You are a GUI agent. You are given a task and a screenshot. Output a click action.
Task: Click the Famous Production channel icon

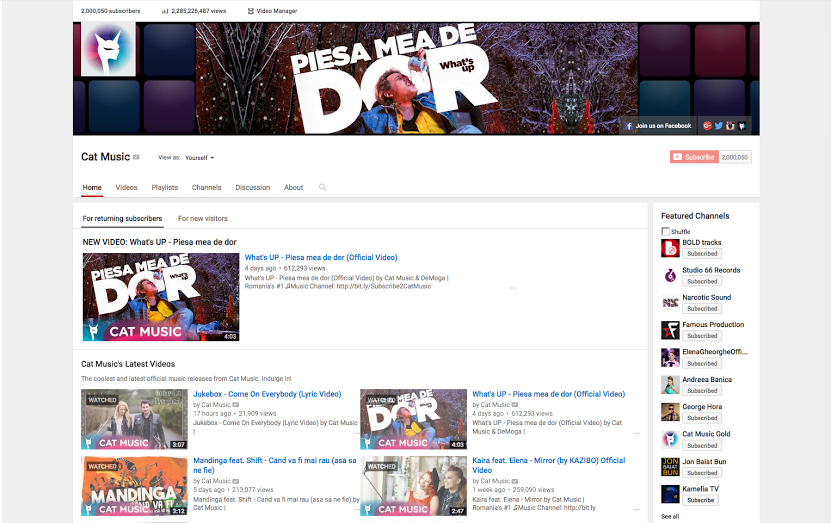[670, 330]
